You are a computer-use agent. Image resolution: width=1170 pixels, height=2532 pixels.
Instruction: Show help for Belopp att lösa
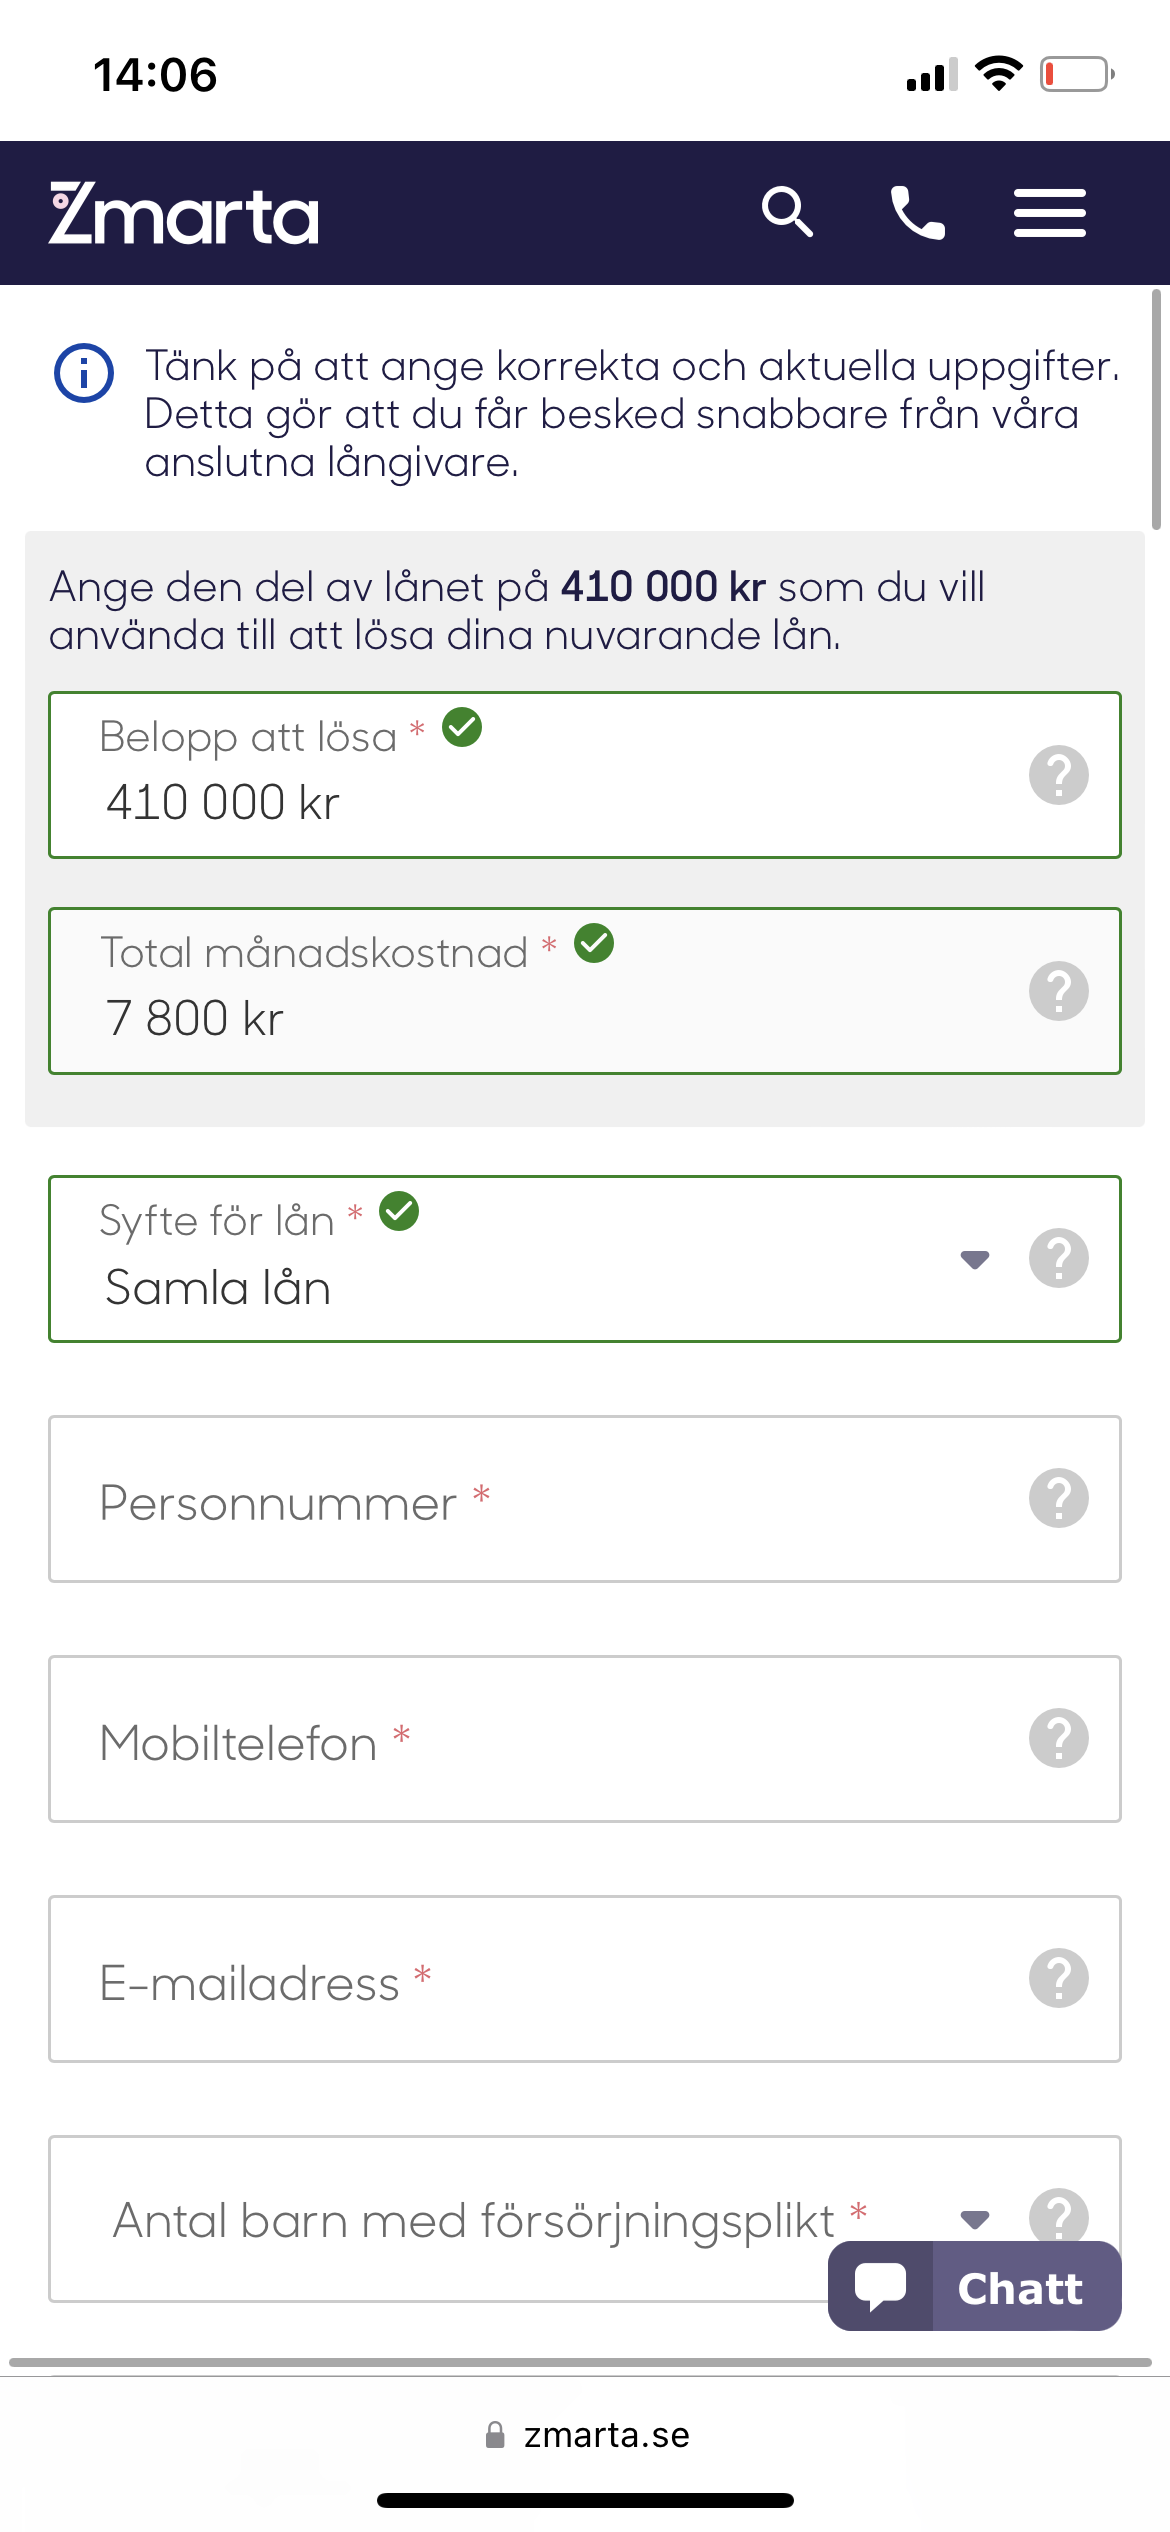tap(1058, 775)
